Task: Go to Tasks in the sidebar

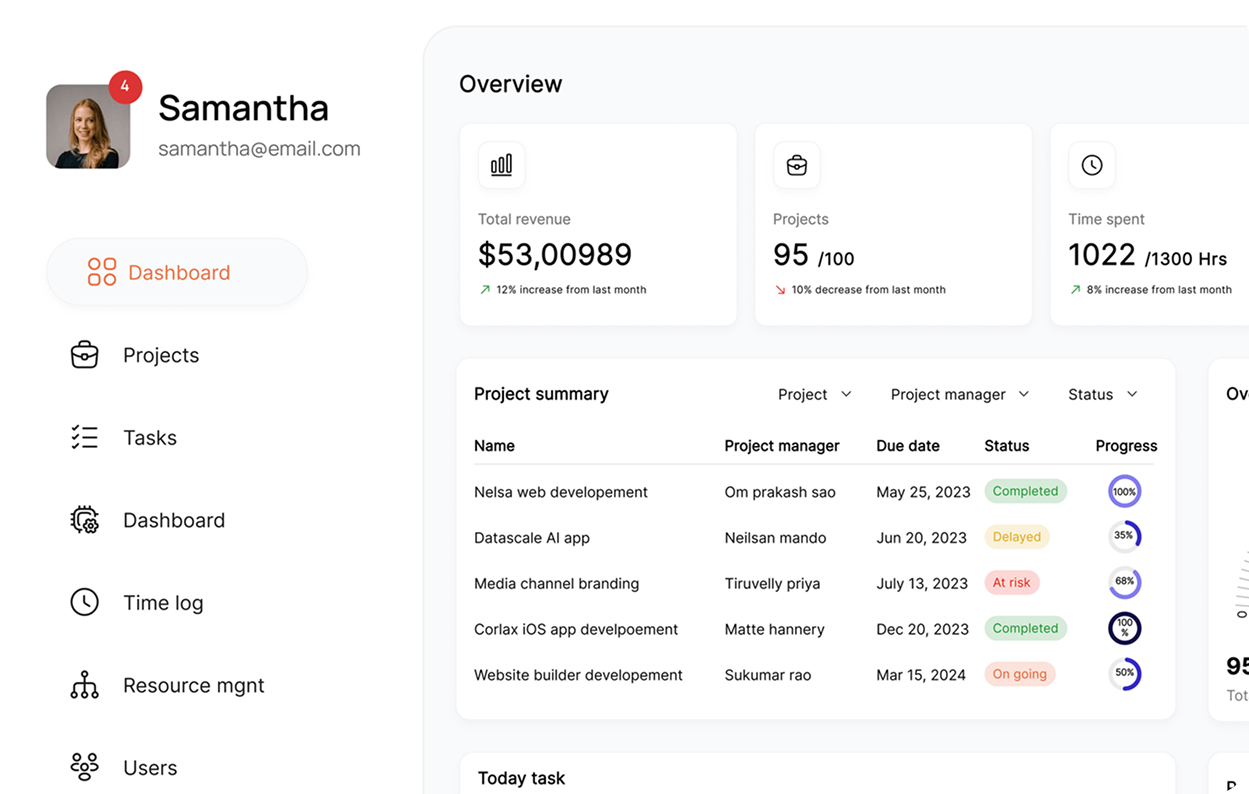Action: coord(150,437)
